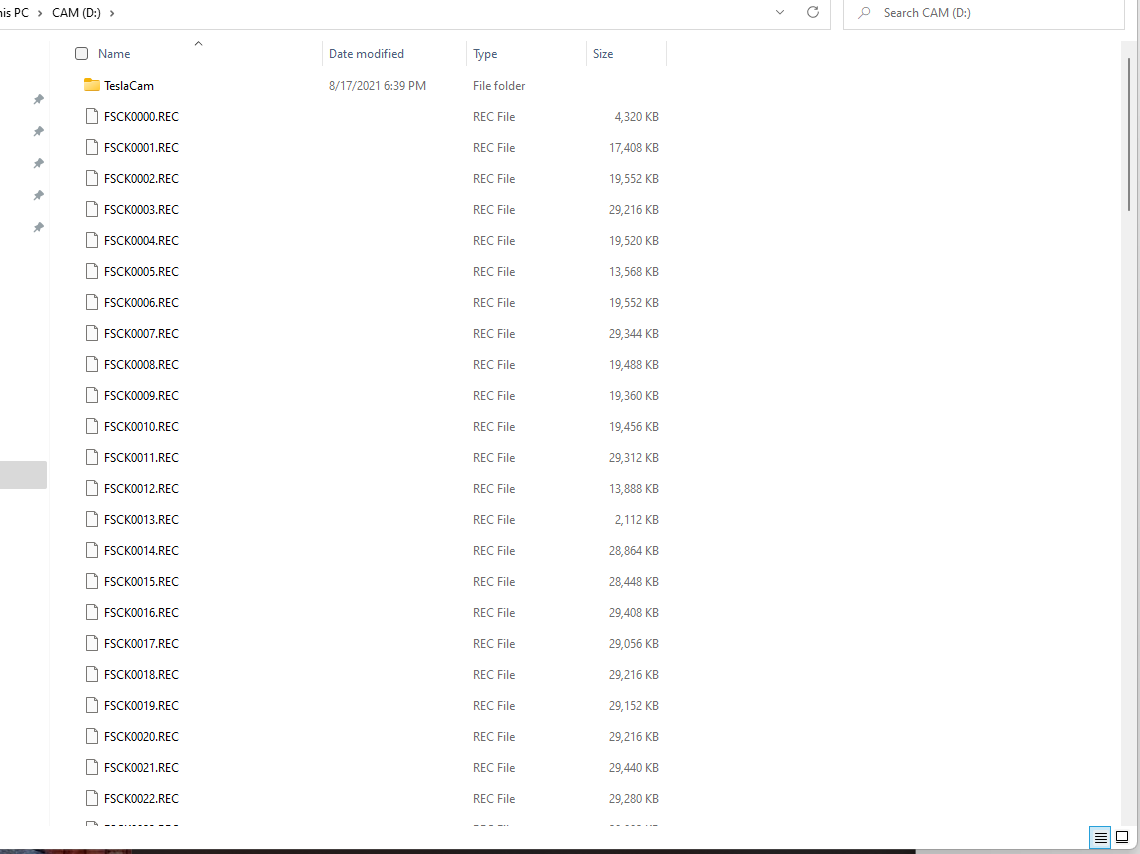The image size is (1140, 854).
Task: Click CAM (D:) in the breadcrumb
Action: click(x=76, y=13)
